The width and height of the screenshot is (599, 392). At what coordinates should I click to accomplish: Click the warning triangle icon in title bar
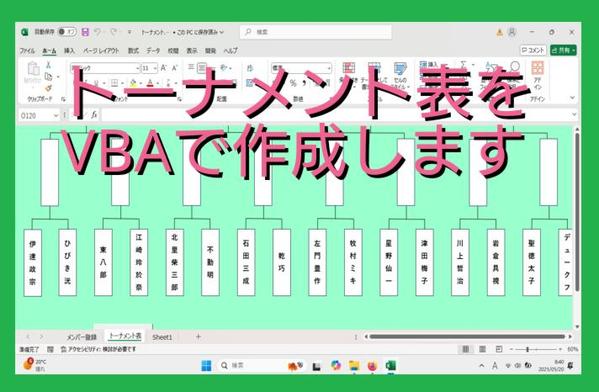[499, 32]
